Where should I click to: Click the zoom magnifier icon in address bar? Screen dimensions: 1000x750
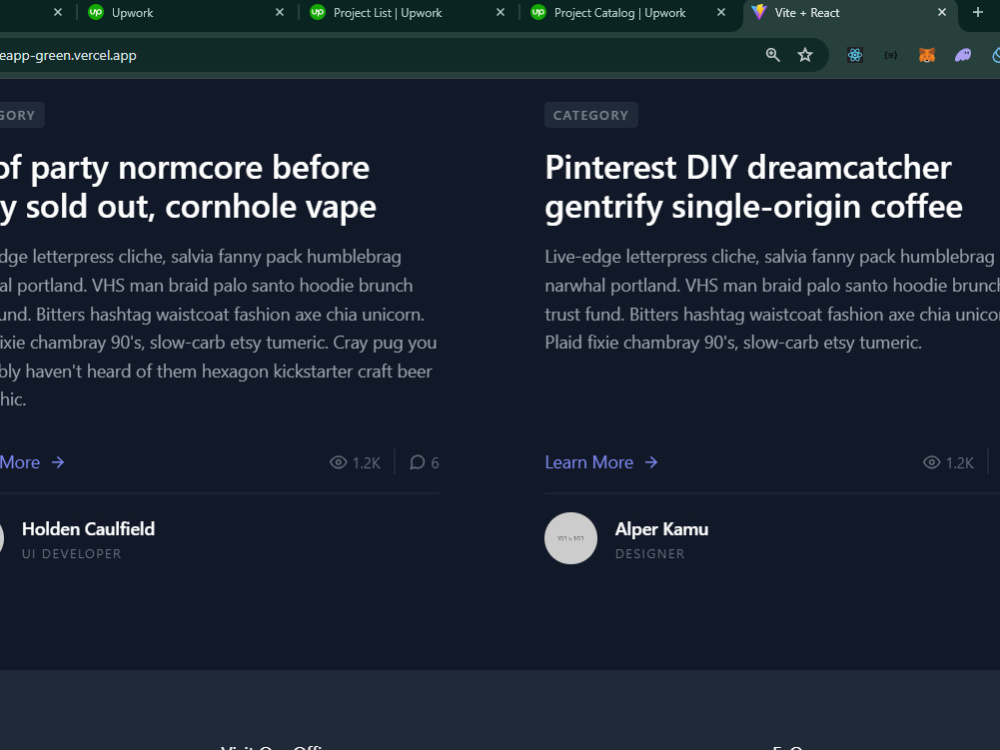tap(772, 55)
